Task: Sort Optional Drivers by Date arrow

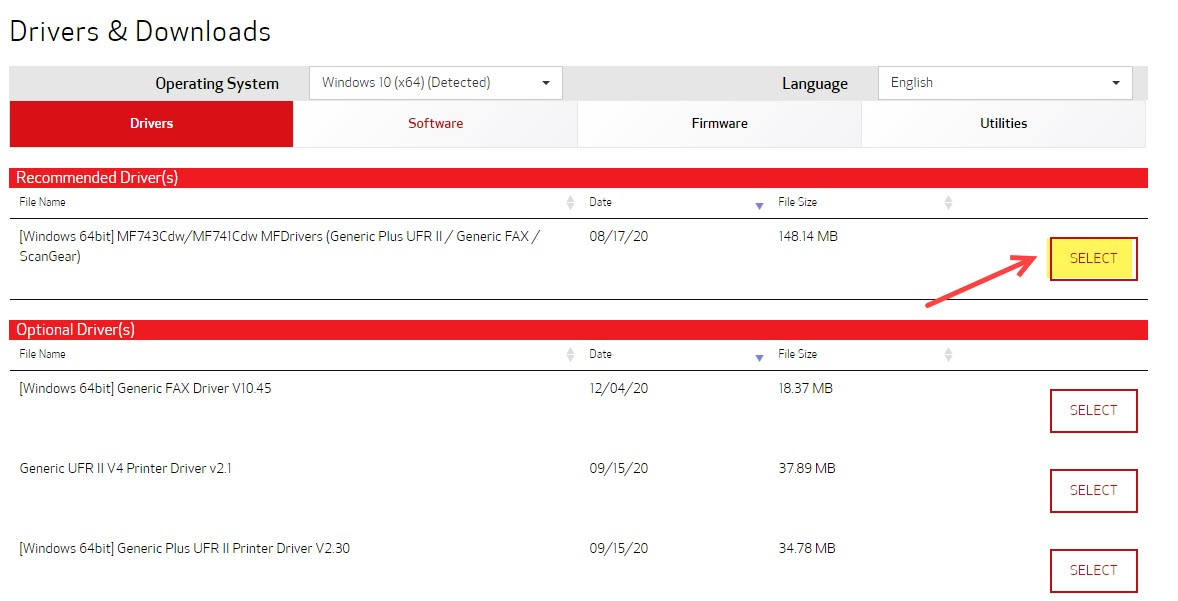Action: (760, 358)
